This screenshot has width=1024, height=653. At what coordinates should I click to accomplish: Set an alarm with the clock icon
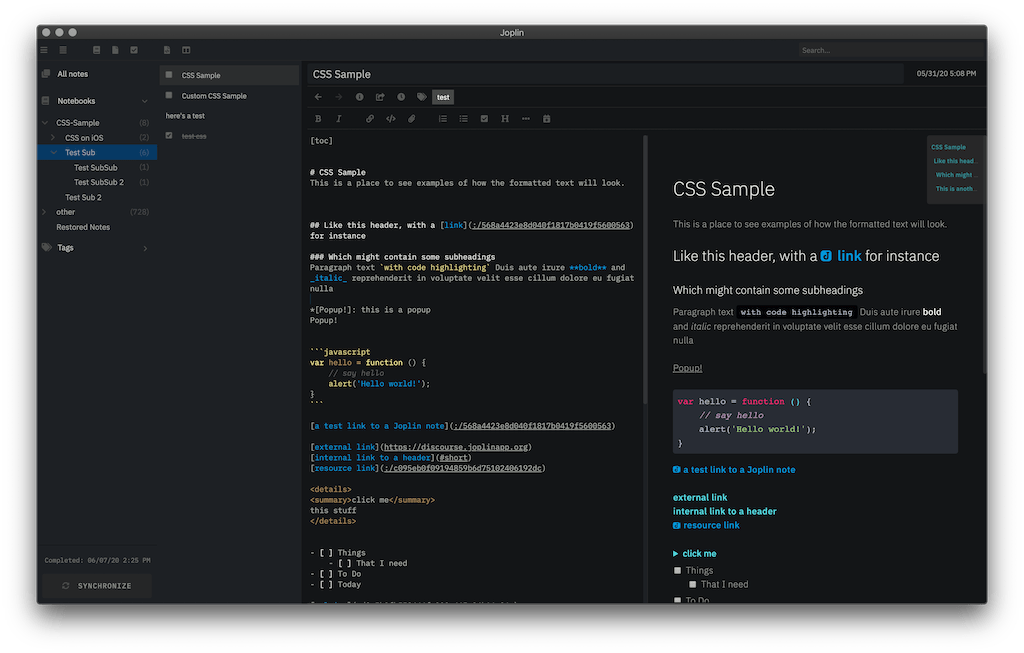click(x=401, y=97)
